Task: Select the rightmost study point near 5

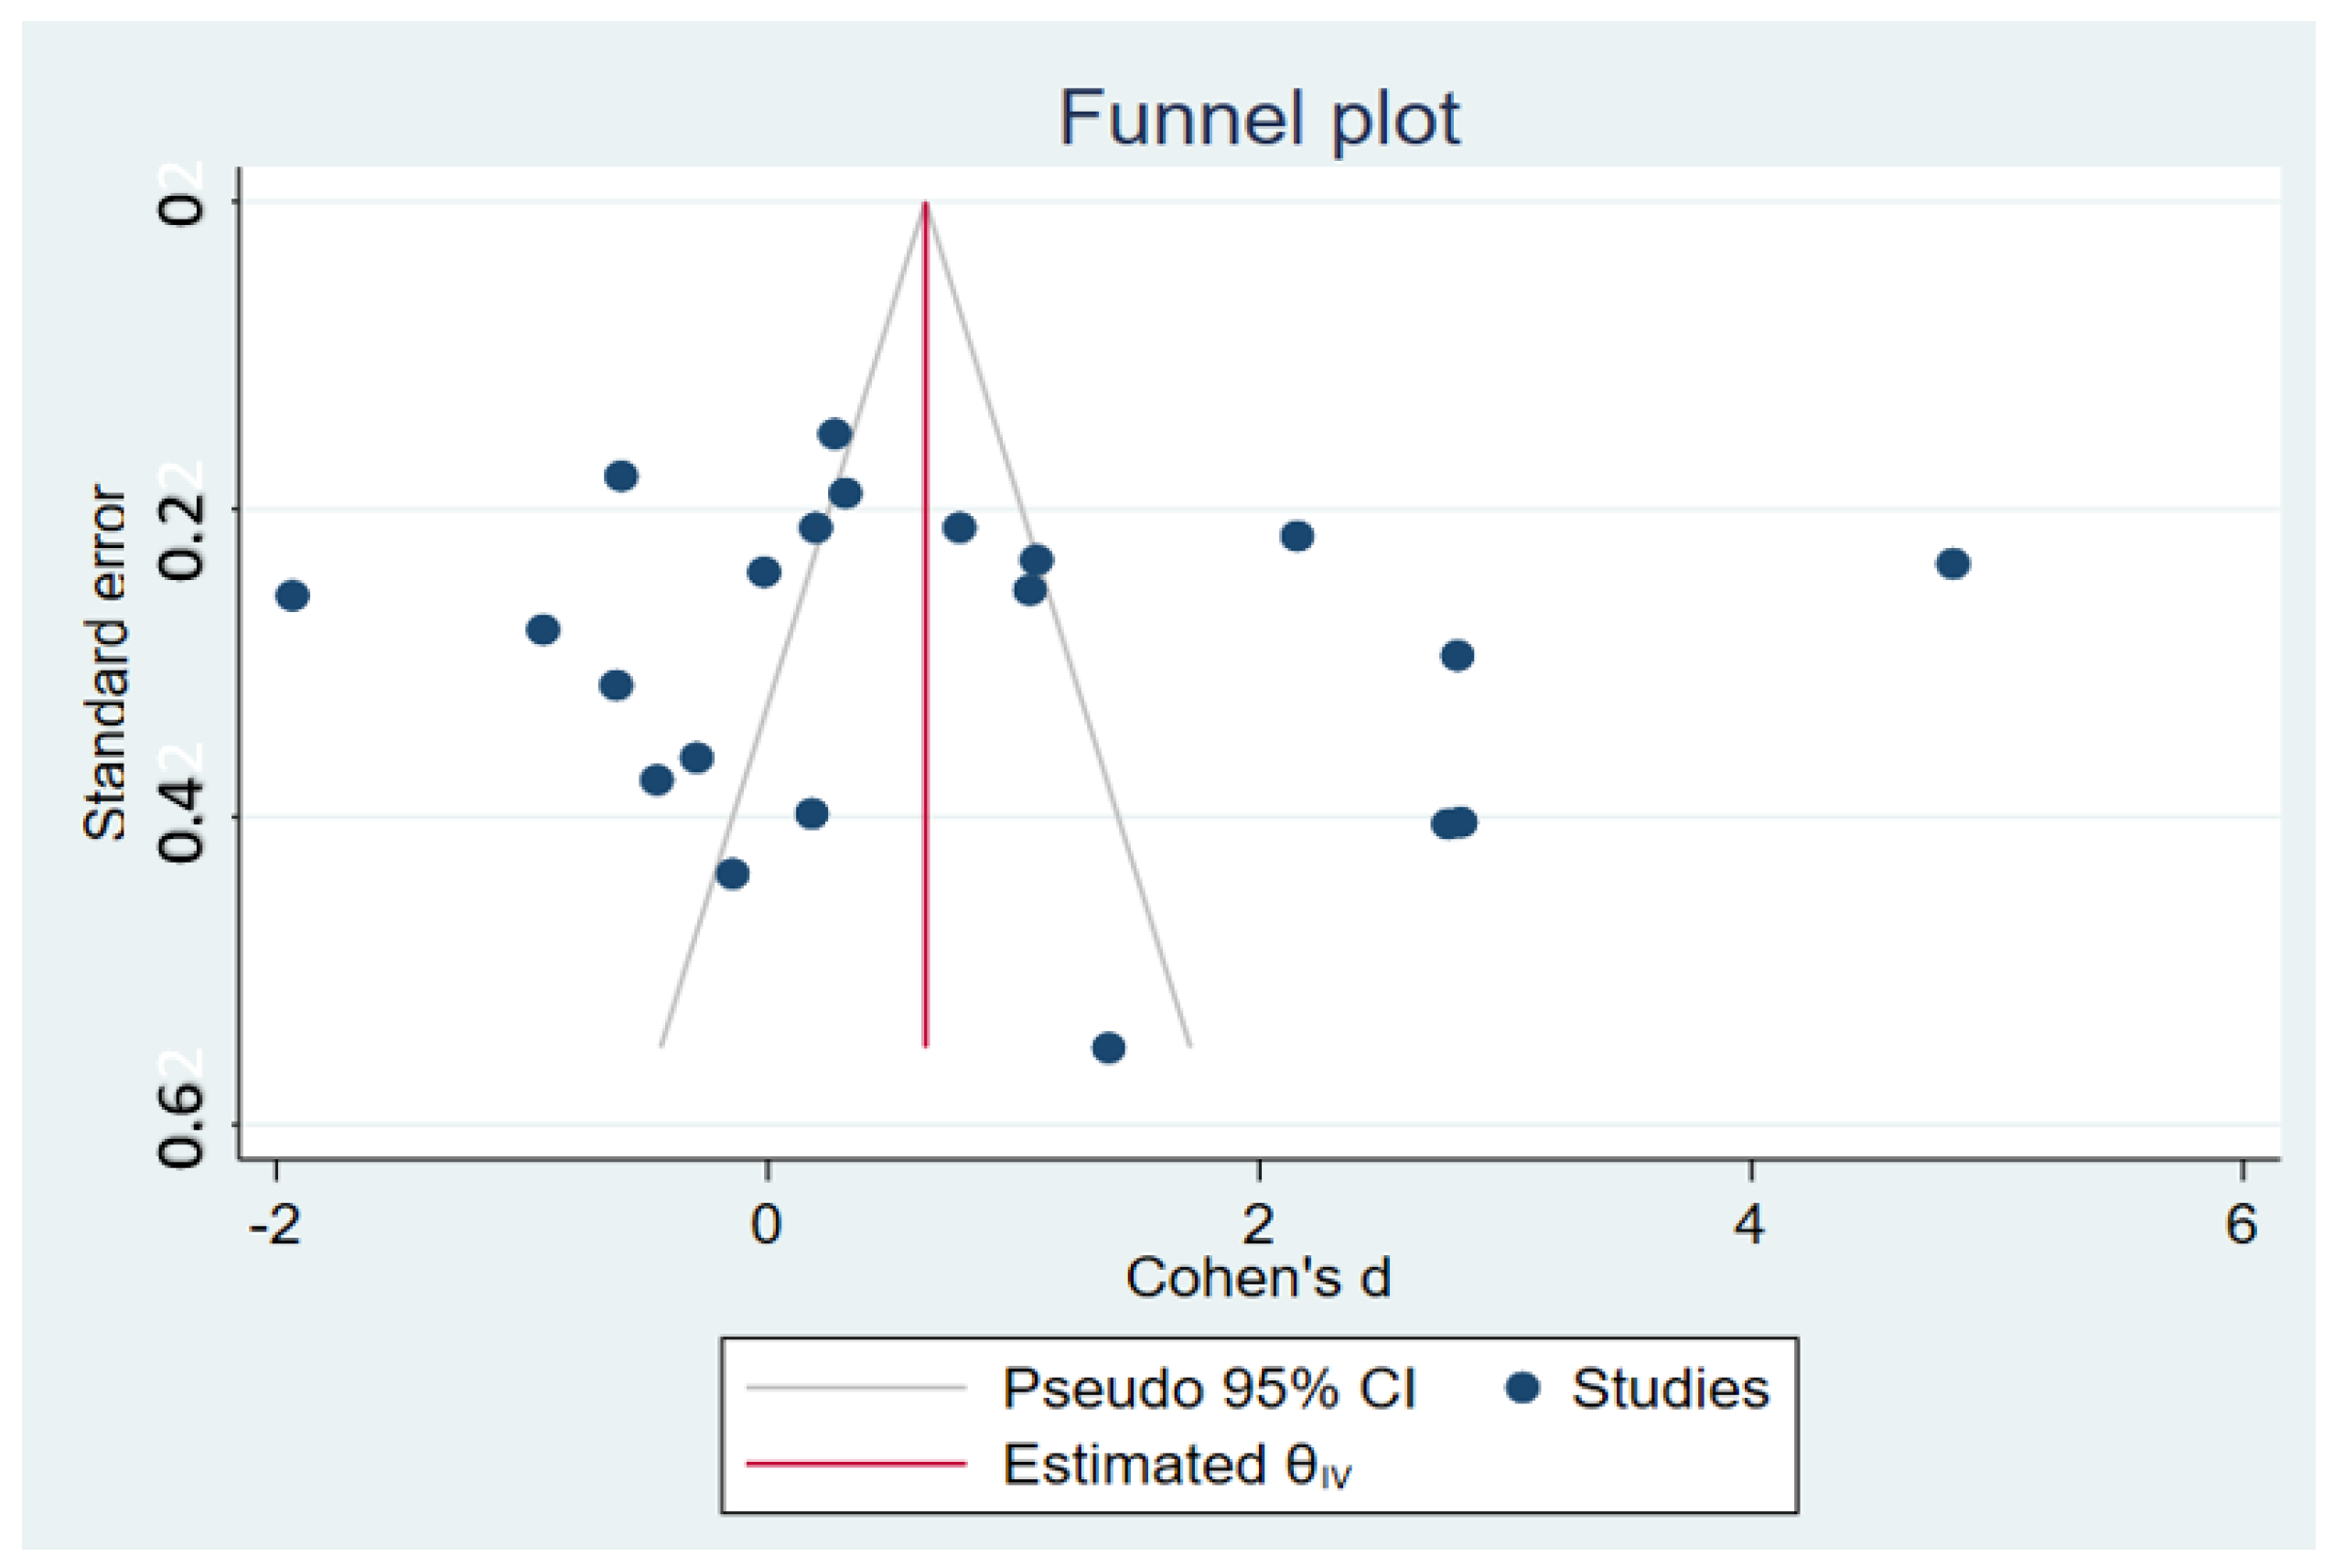Action: [1953, 564]
